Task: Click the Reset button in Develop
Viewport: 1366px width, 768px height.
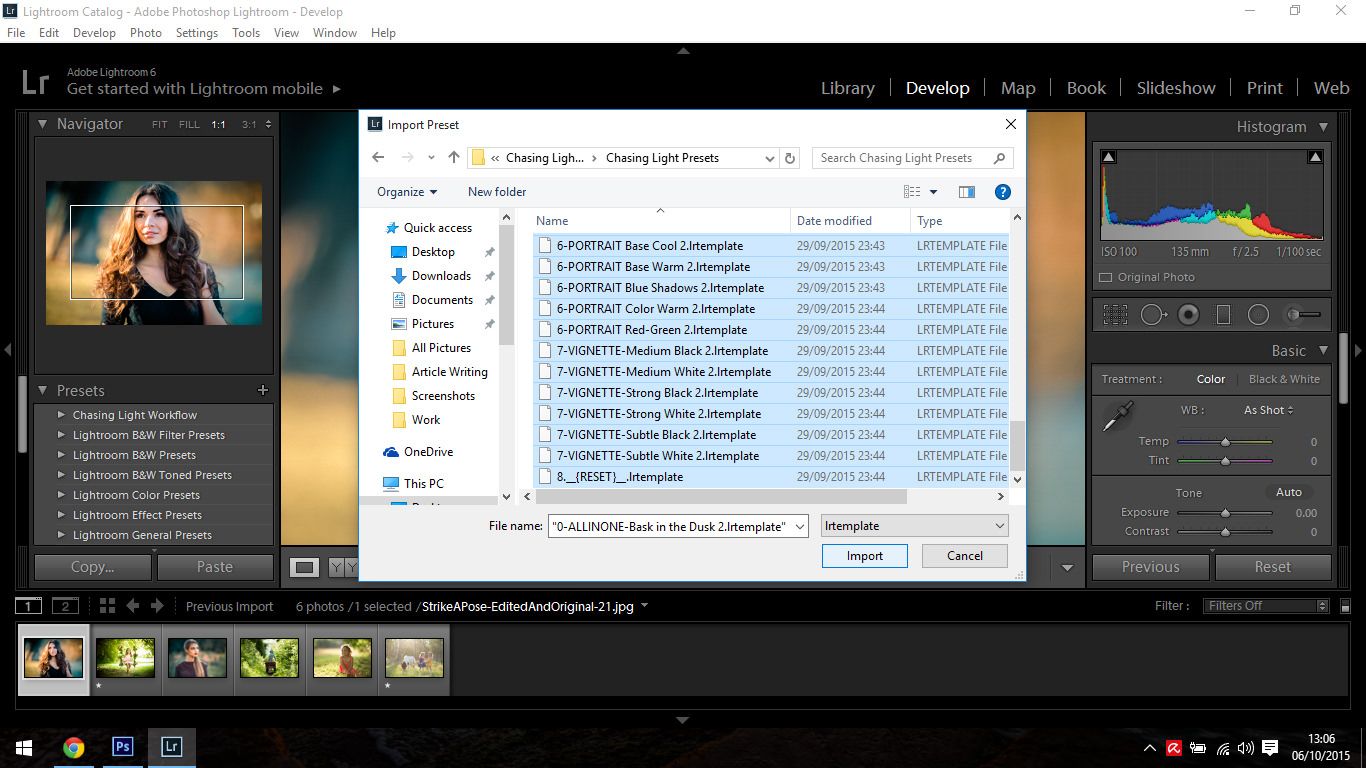Action: tap(1273, 567)
